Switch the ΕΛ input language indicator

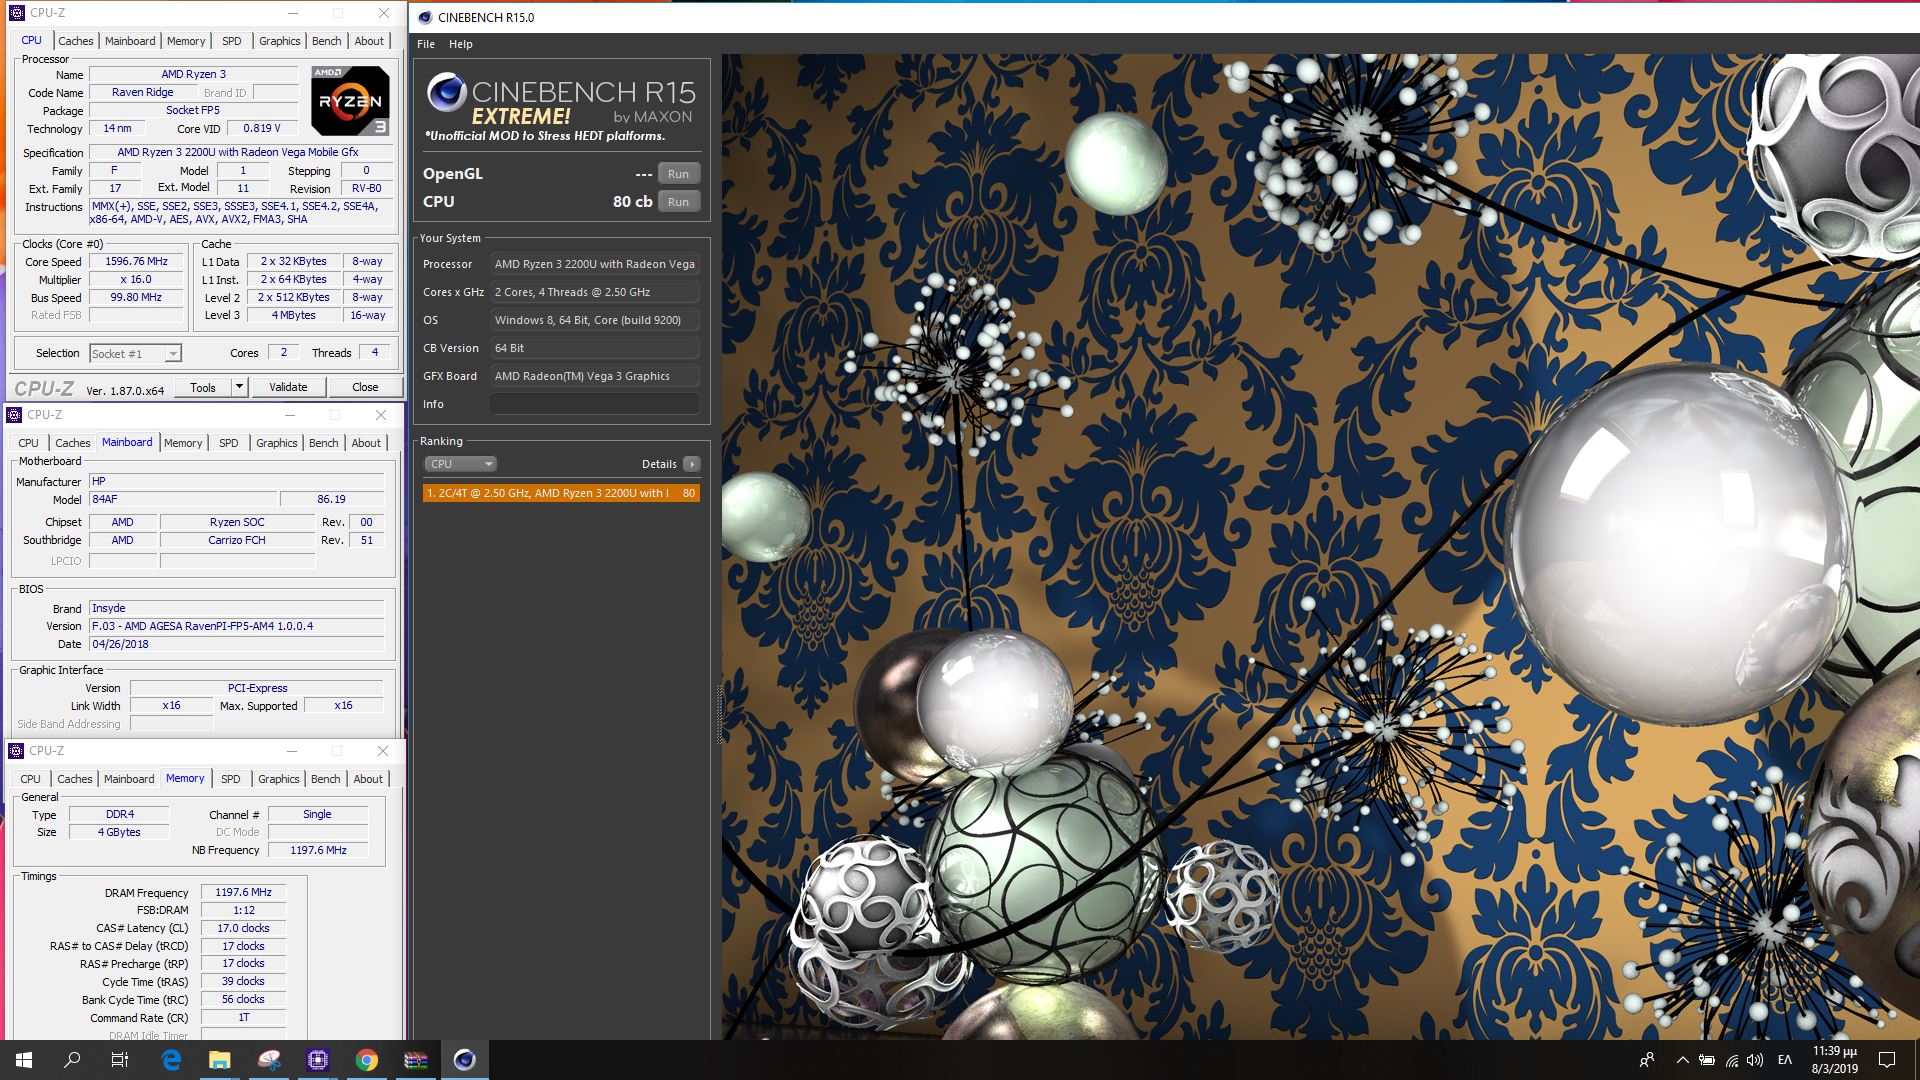pos(1785,1060)
